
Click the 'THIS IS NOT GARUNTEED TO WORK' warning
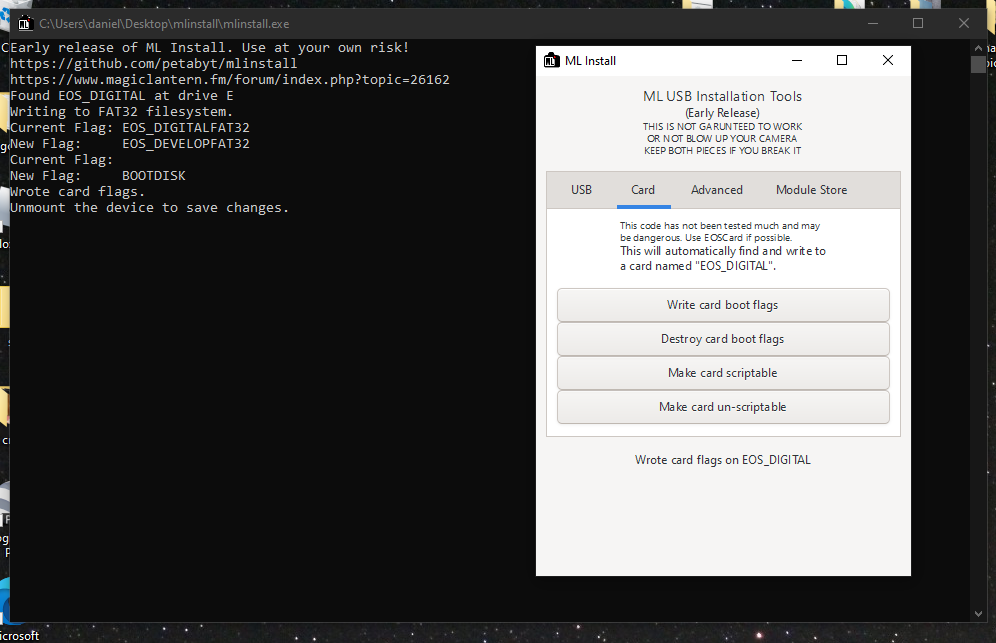[x=723, y=126]
